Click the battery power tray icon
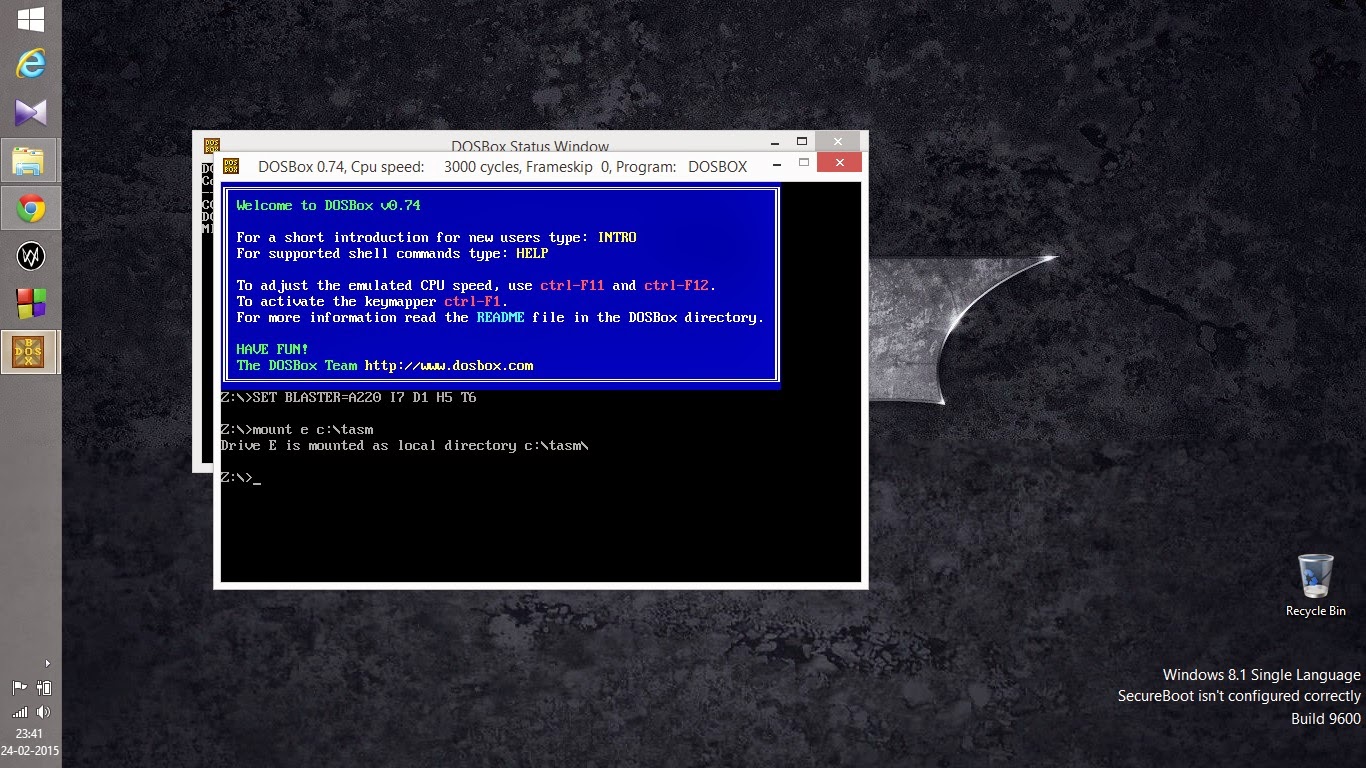 [44, 688]
